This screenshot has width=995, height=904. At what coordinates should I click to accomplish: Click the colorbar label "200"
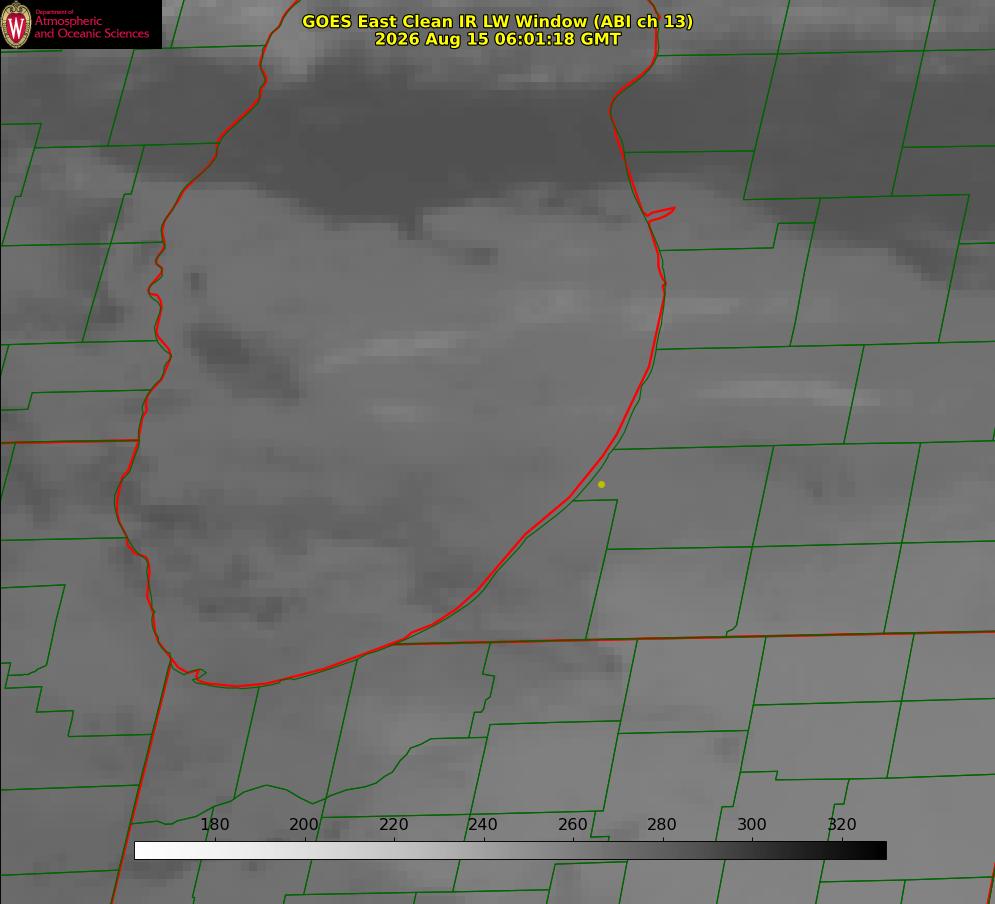click(304, 824)
